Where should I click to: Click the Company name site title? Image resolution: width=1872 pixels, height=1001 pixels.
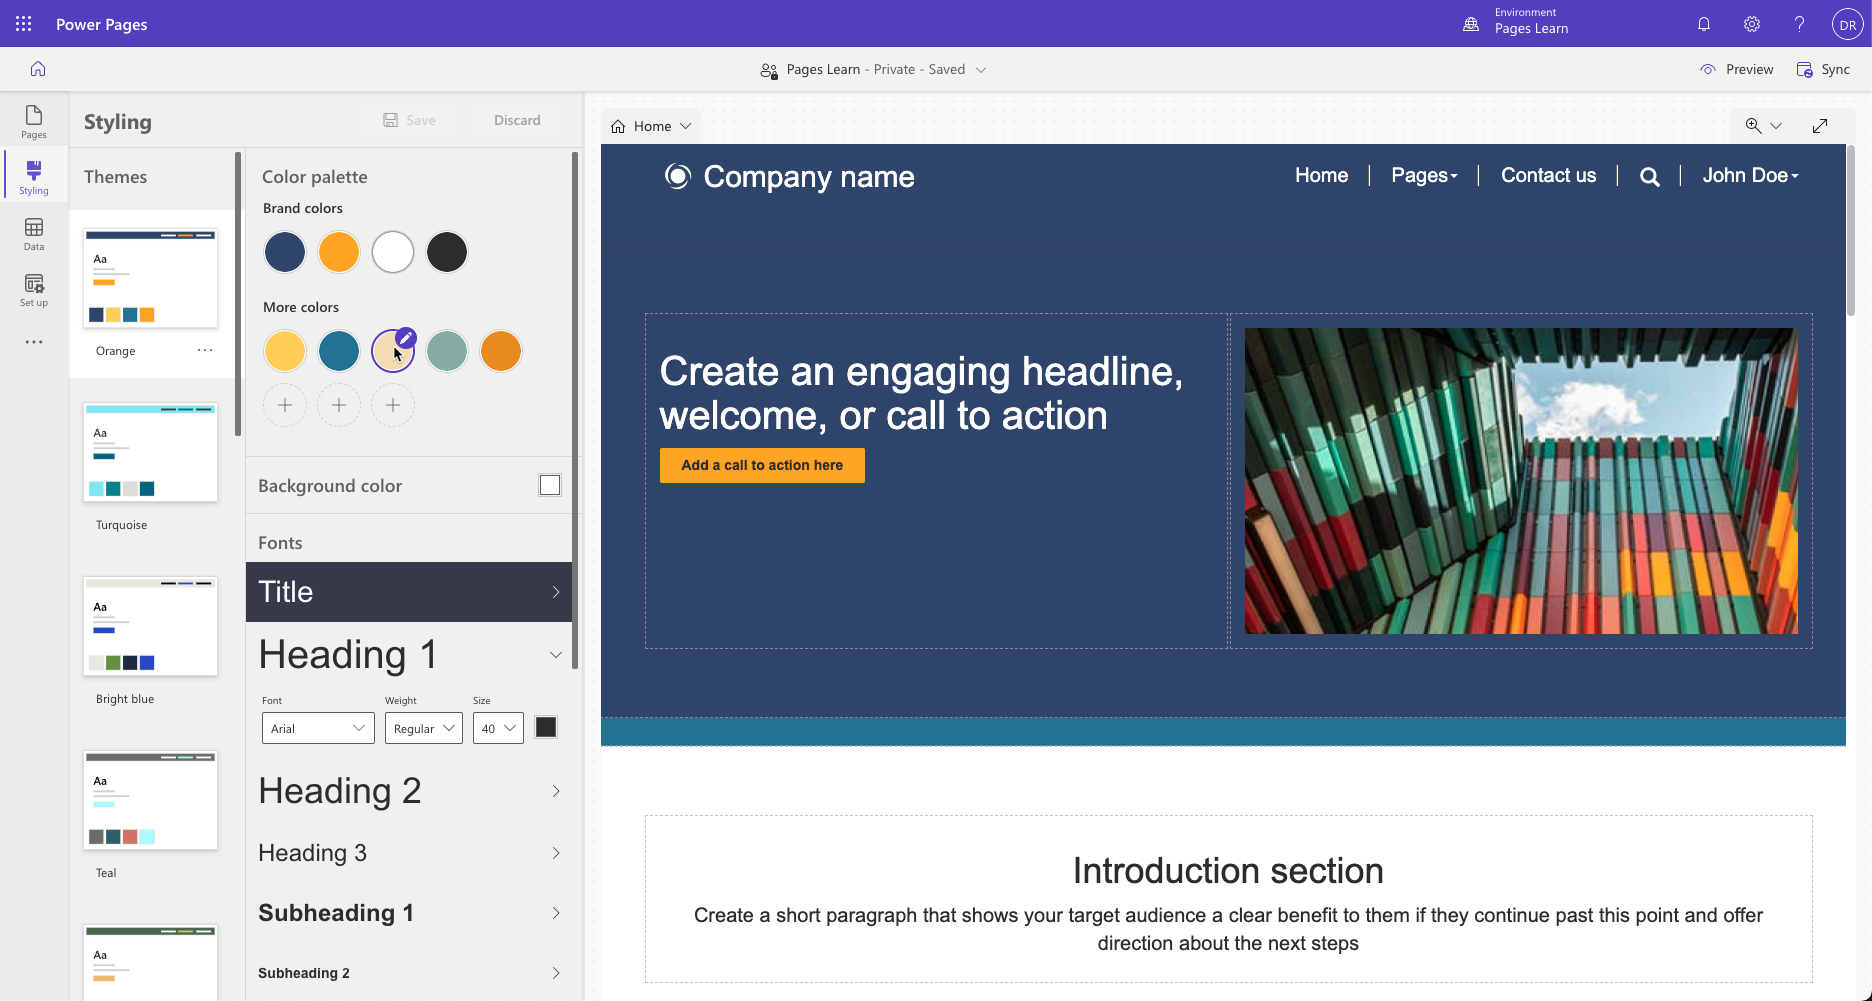(809, 177)
